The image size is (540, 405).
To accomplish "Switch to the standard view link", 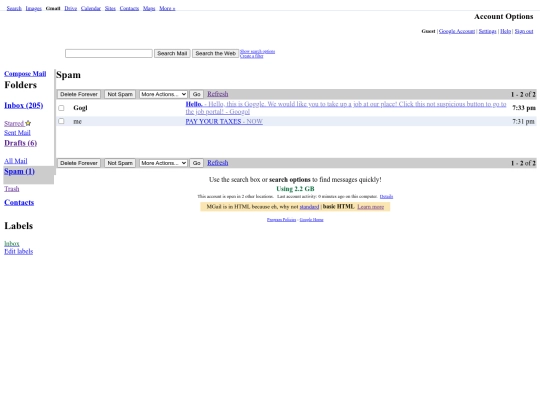I will point(309,207).
